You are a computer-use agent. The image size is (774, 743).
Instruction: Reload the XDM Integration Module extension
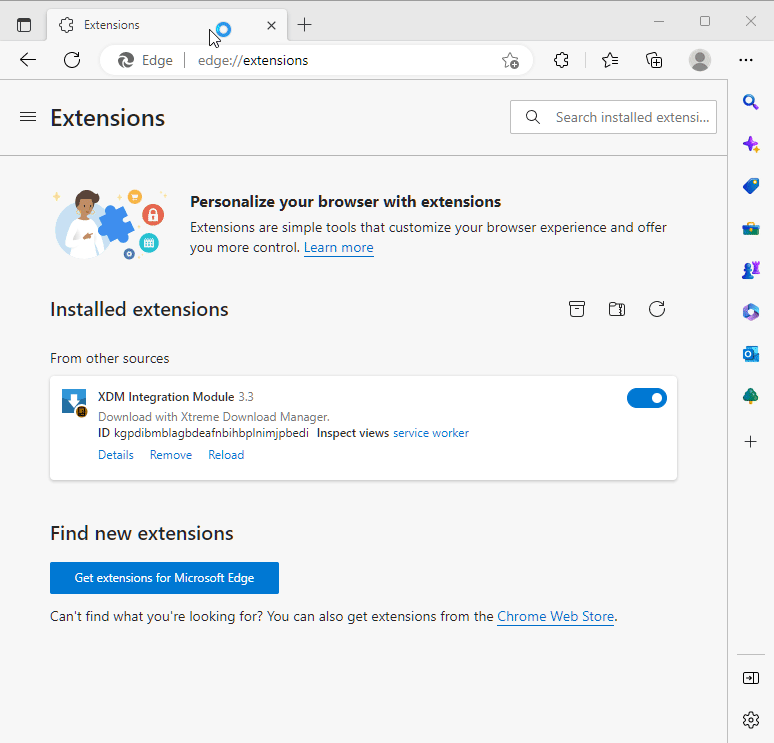226,455
